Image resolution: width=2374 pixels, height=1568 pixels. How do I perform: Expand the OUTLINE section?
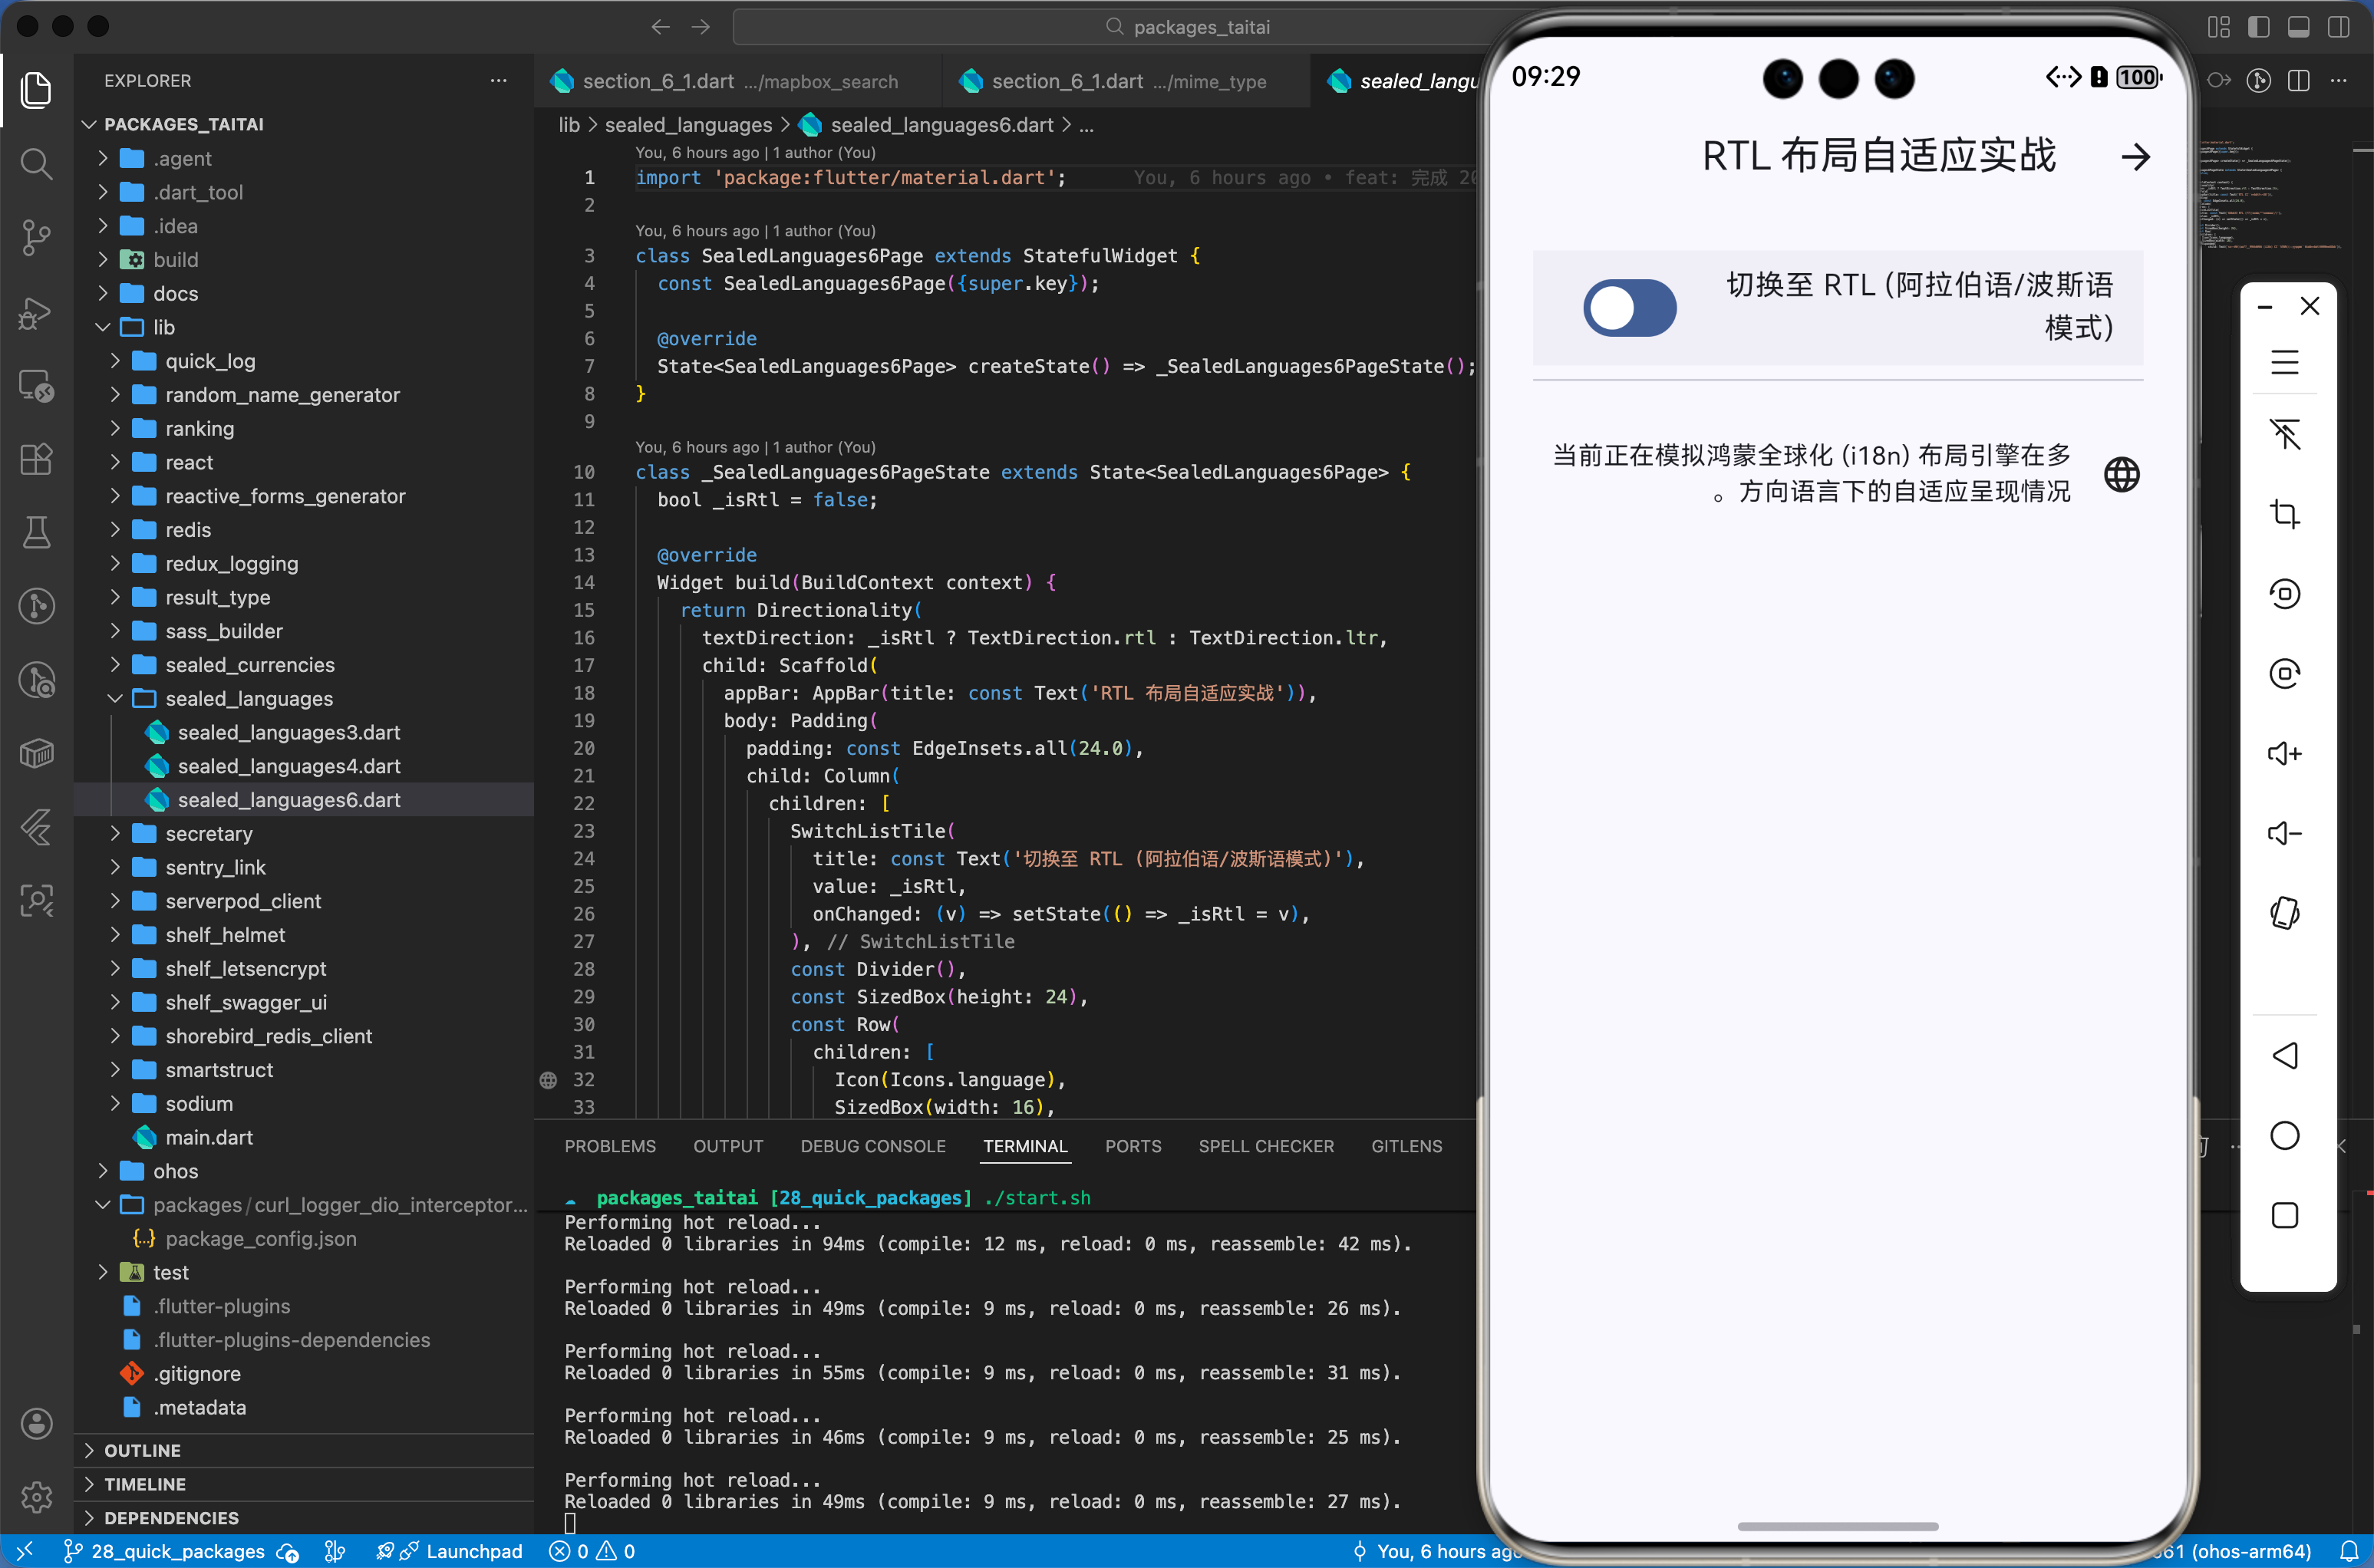[142, 1450]
